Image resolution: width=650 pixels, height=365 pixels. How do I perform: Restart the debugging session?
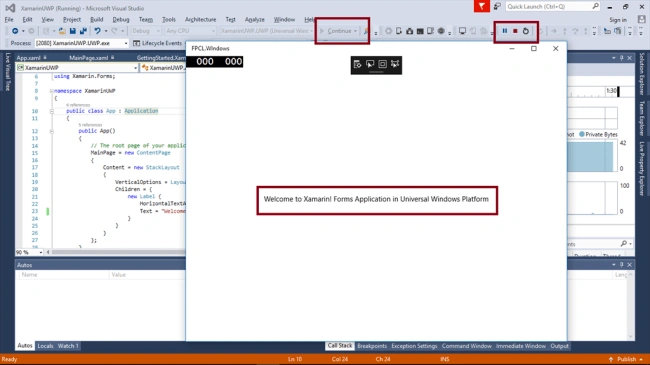[x=526, y=31]
